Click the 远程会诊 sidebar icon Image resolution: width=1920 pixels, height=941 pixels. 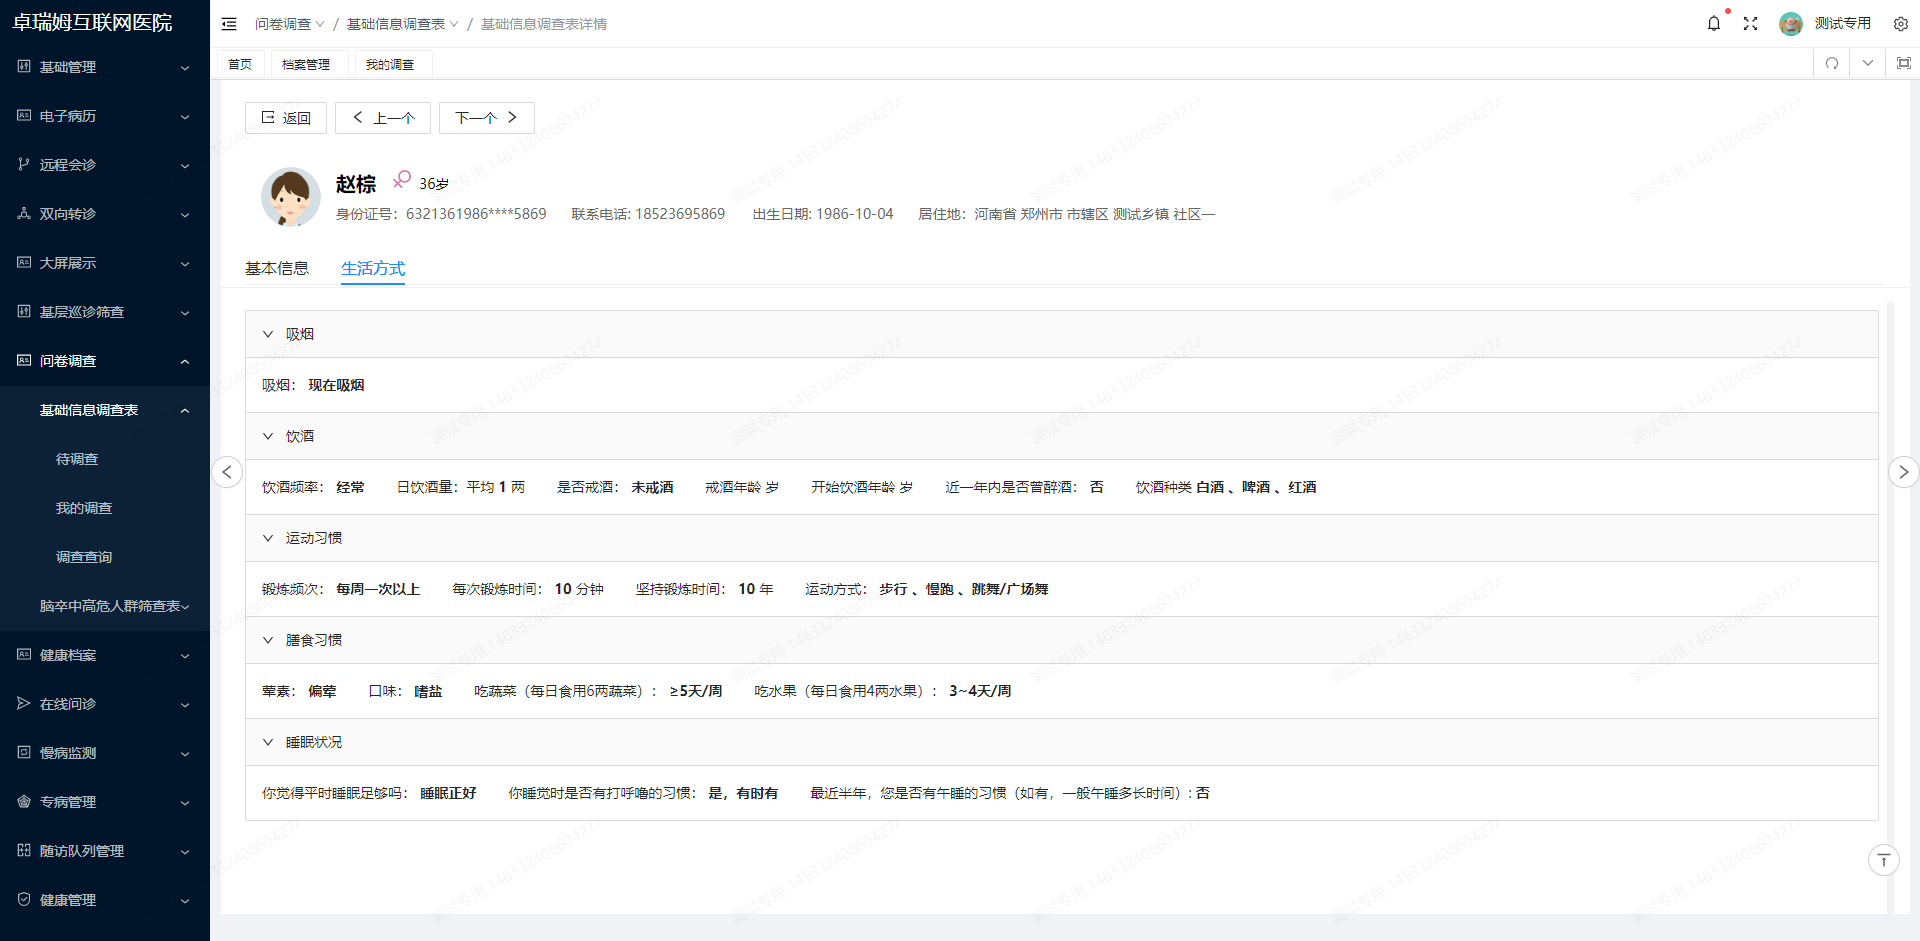click(24, 164)
